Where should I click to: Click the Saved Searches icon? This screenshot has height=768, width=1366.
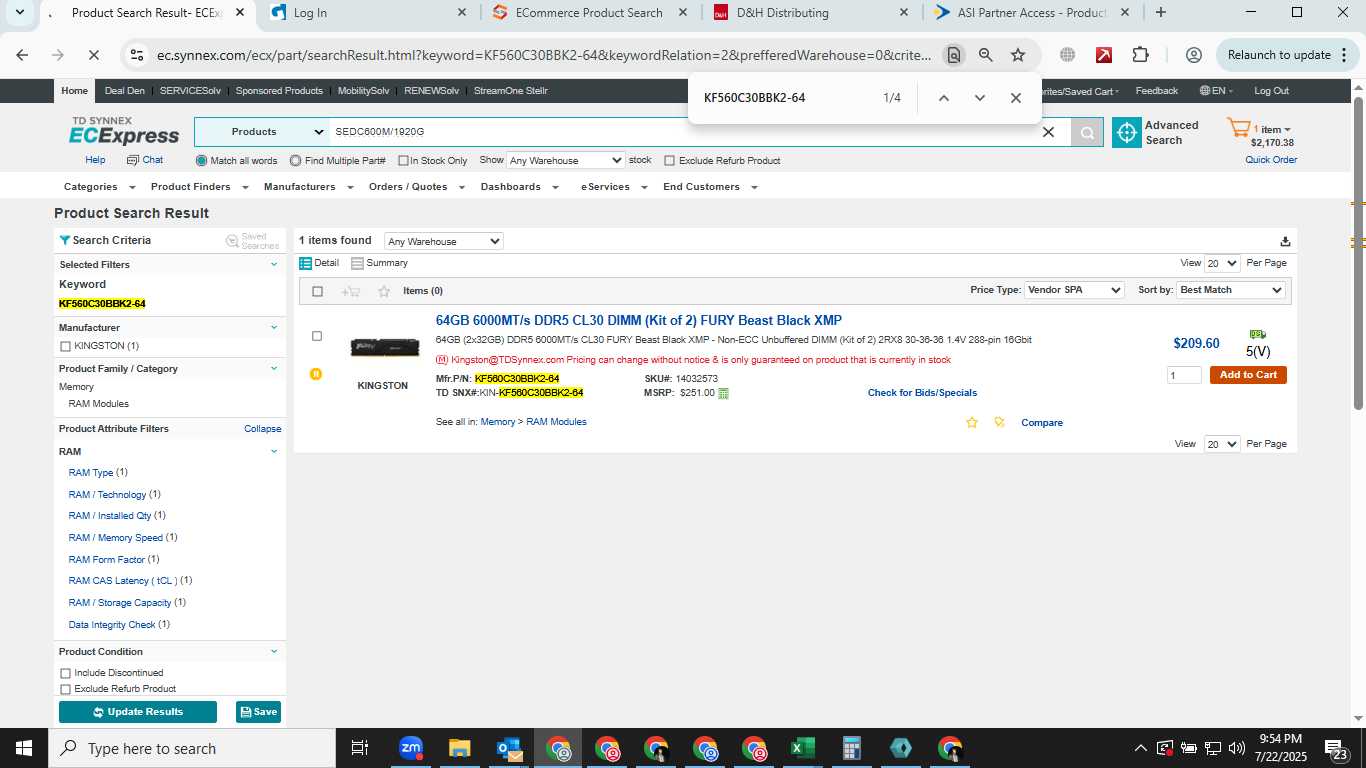[x=232, y=241]
